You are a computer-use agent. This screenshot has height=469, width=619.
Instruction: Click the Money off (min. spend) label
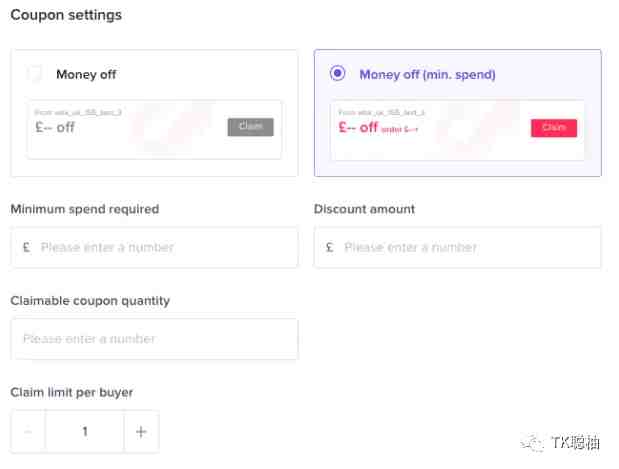pyautogui.click(x=427, y=74)
